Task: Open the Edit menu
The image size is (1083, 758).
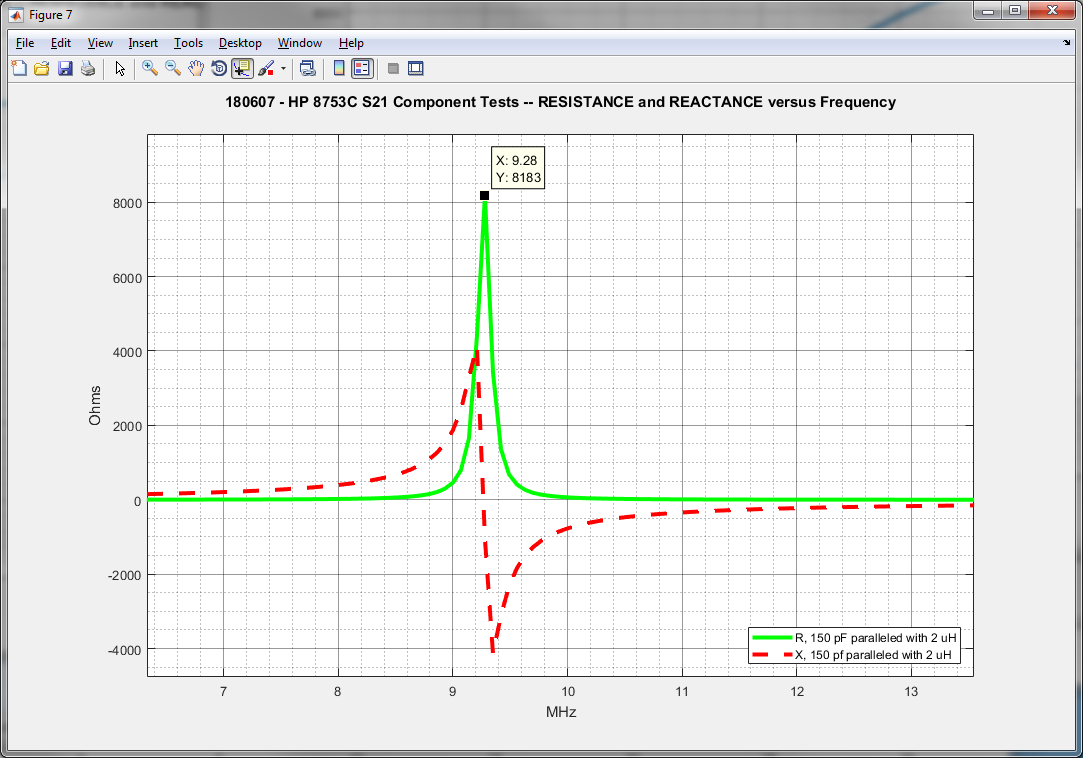Action: pyautogui.click(x=61, y=43)
